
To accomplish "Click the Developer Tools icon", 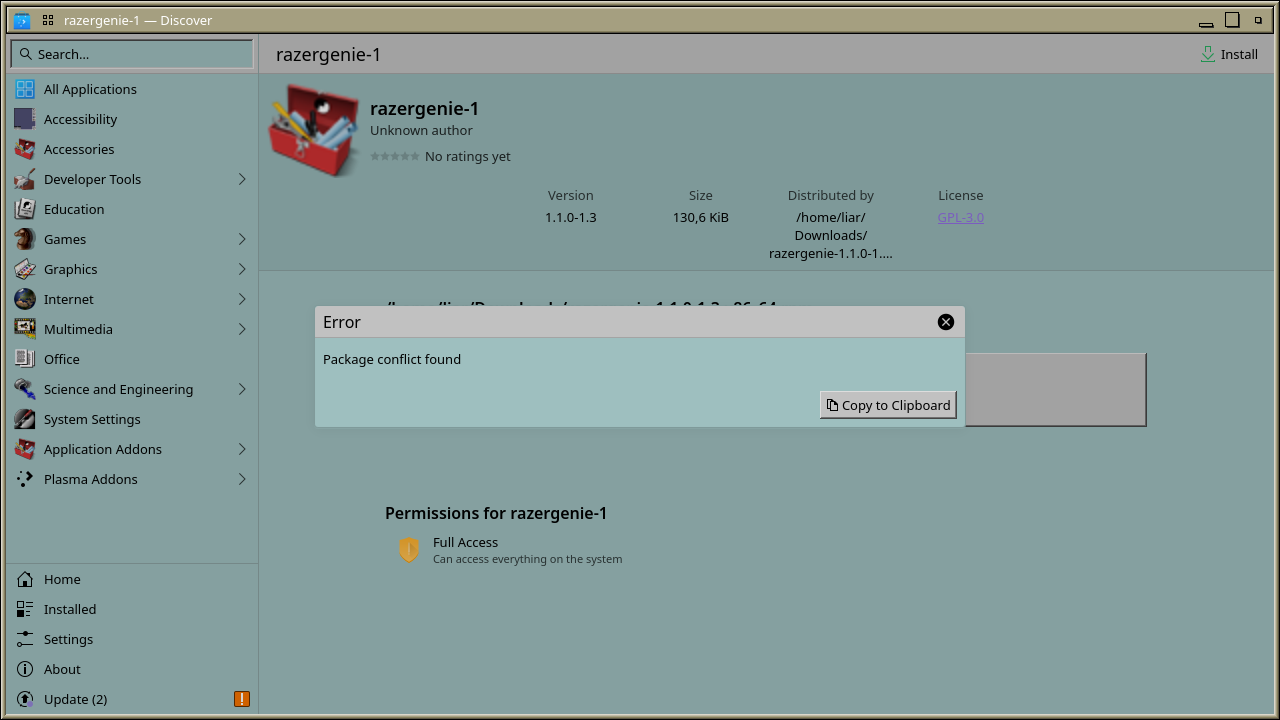I will point(25,179).
